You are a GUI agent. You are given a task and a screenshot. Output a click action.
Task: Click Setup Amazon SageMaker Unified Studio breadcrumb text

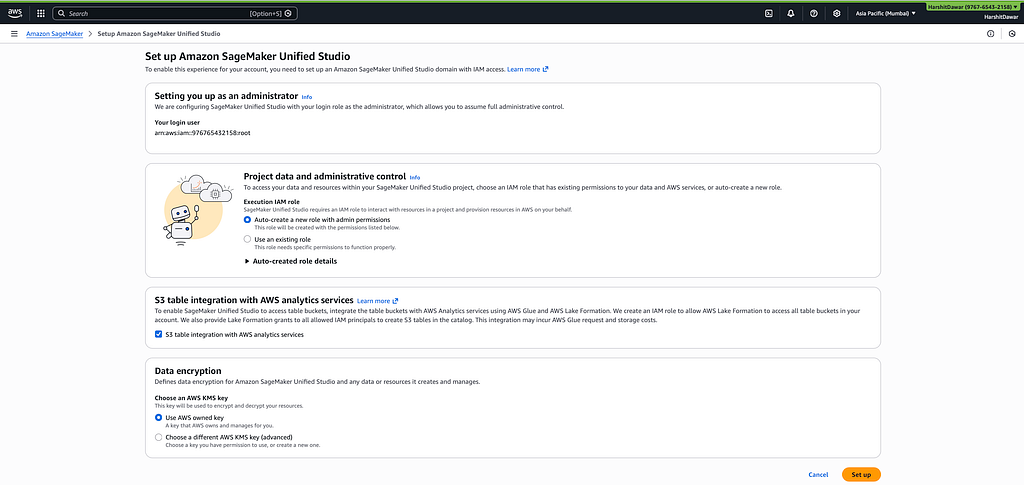pyautogui.click(x=159, y=33)
